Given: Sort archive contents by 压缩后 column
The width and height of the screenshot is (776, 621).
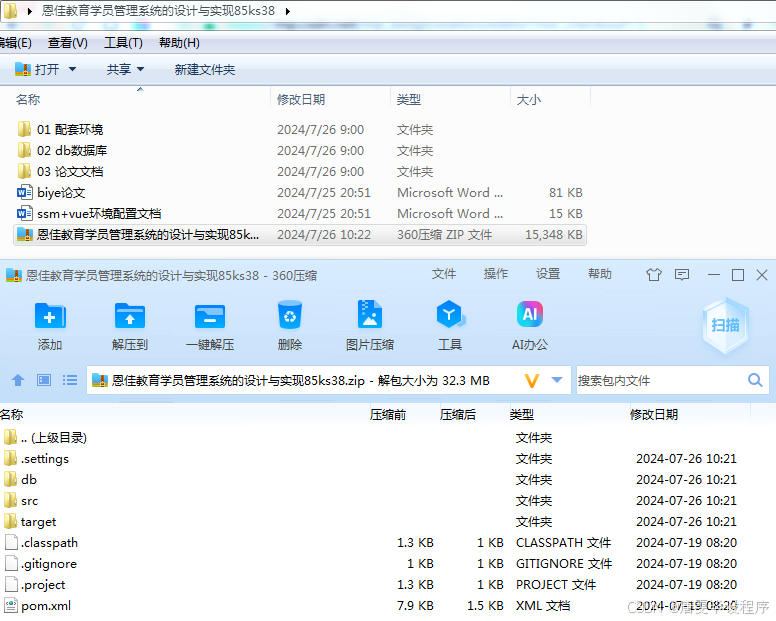Looking at the screenshot, I should click(458, 414).
